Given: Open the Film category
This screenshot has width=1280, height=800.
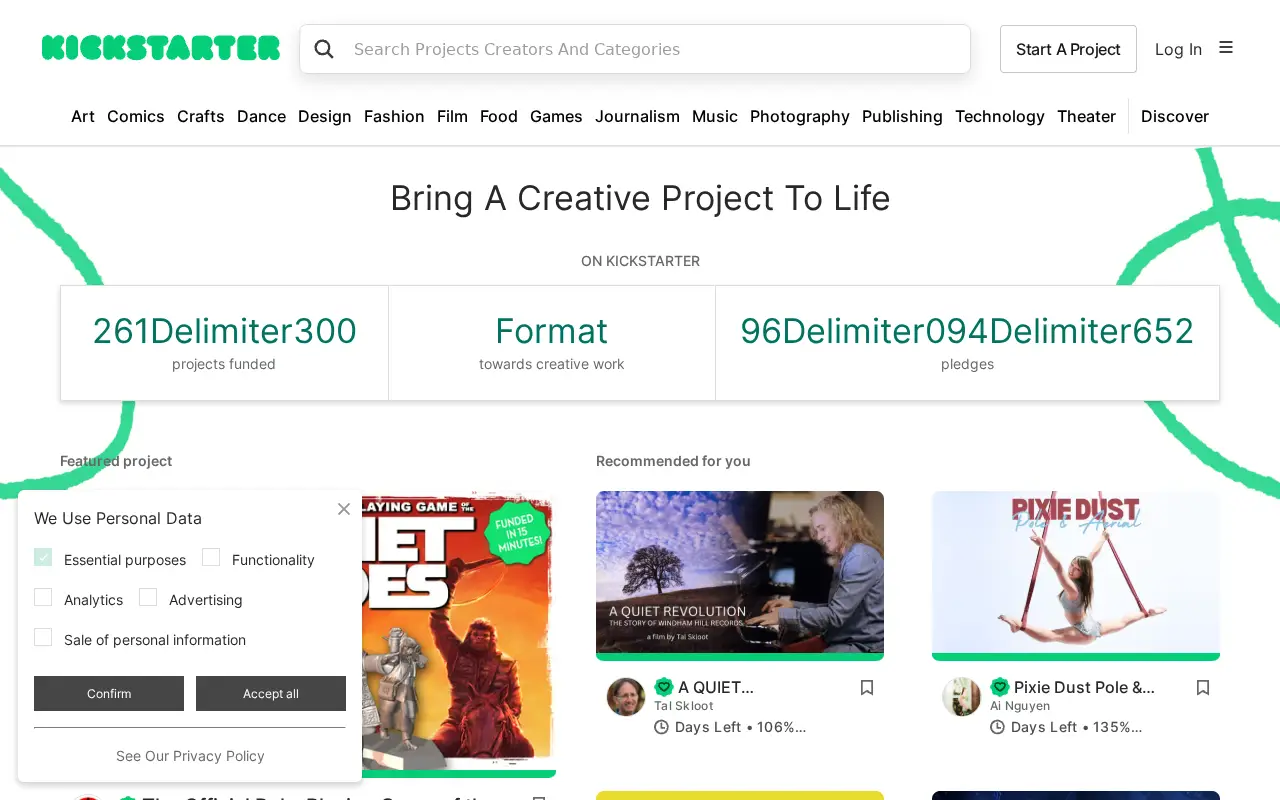Looking at the screenshot, I should 452,116.
